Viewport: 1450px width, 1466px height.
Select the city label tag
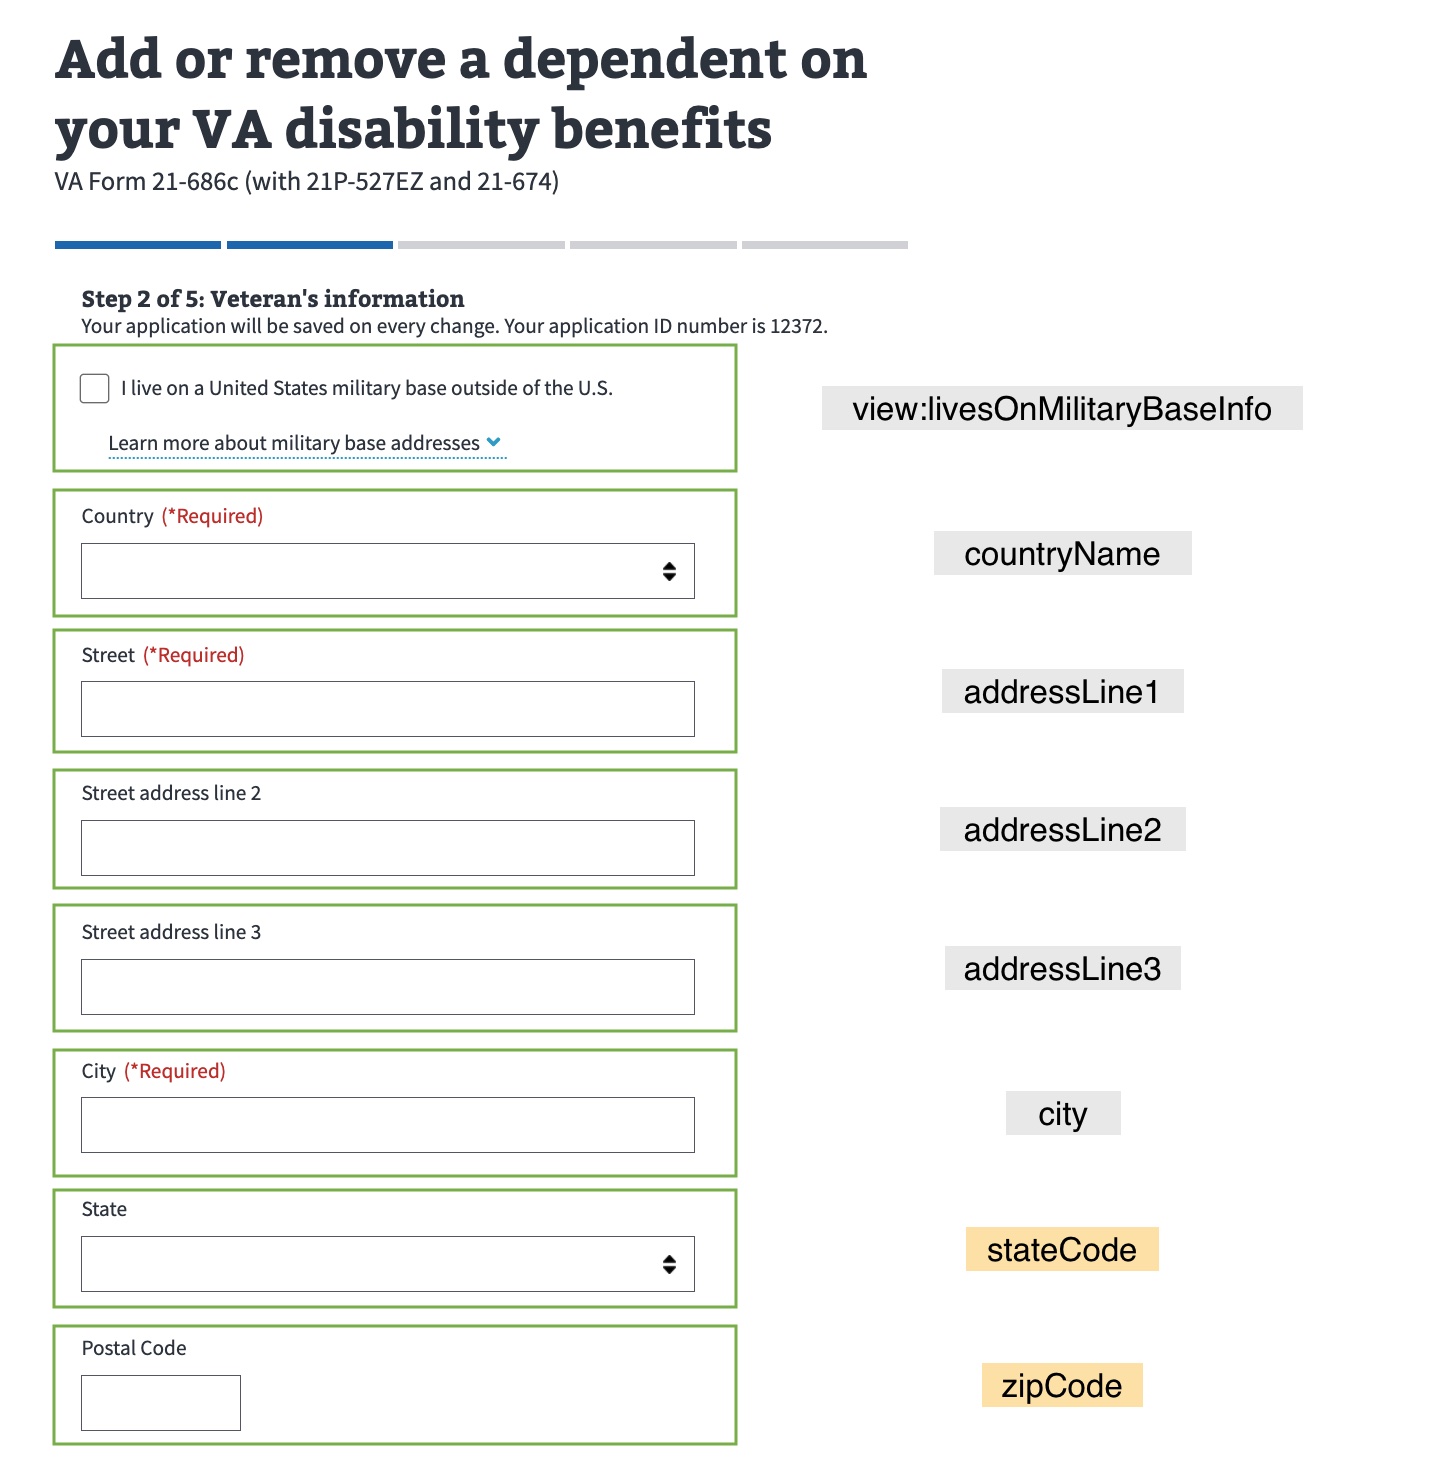(1062, 1113)
